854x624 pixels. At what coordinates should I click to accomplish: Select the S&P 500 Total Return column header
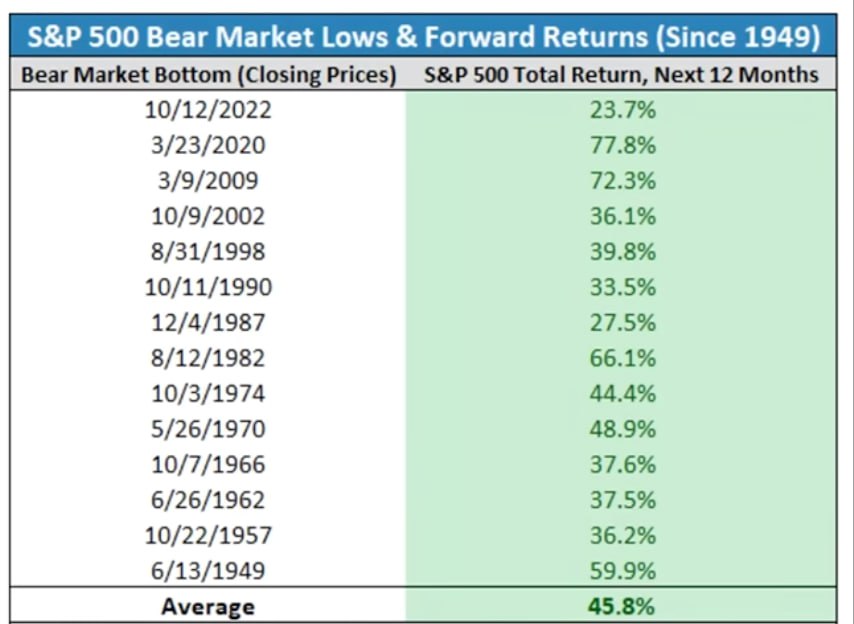tap(621, 74)
